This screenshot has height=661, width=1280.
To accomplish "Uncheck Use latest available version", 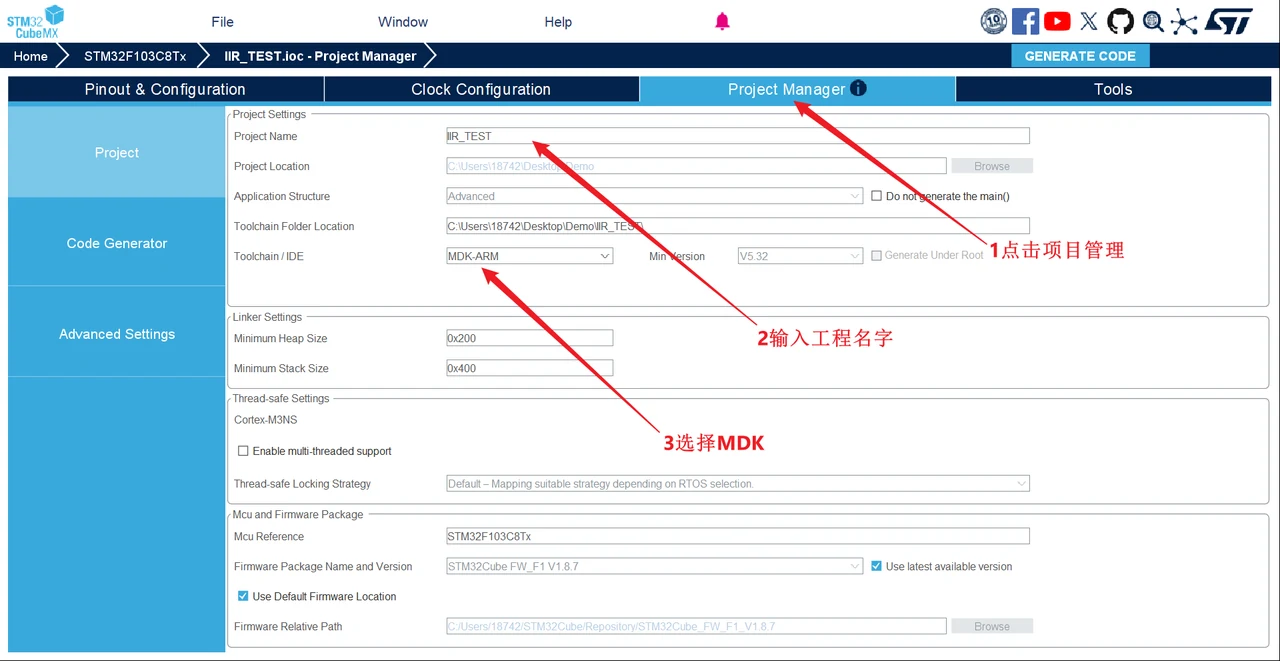I will (x=877, y=566).
